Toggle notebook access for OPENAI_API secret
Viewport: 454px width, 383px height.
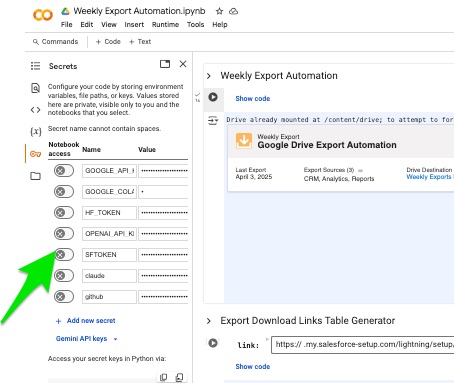[64, 234]
